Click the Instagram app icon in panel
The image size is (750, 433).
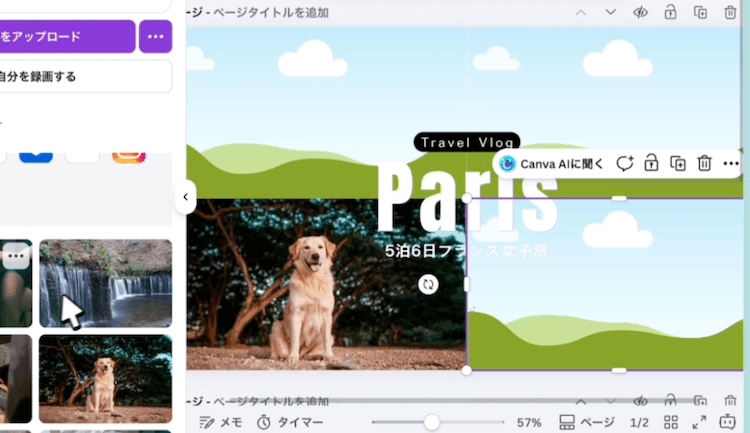pyautogui.click(x=129, y=157)
